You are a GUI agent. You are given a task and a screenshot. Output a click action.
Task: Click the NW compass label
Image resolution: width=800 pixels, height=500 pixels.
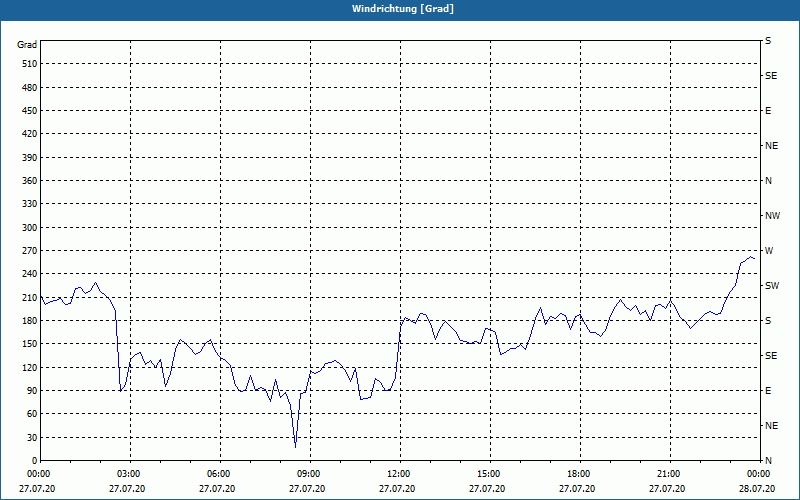pos(772,216)
